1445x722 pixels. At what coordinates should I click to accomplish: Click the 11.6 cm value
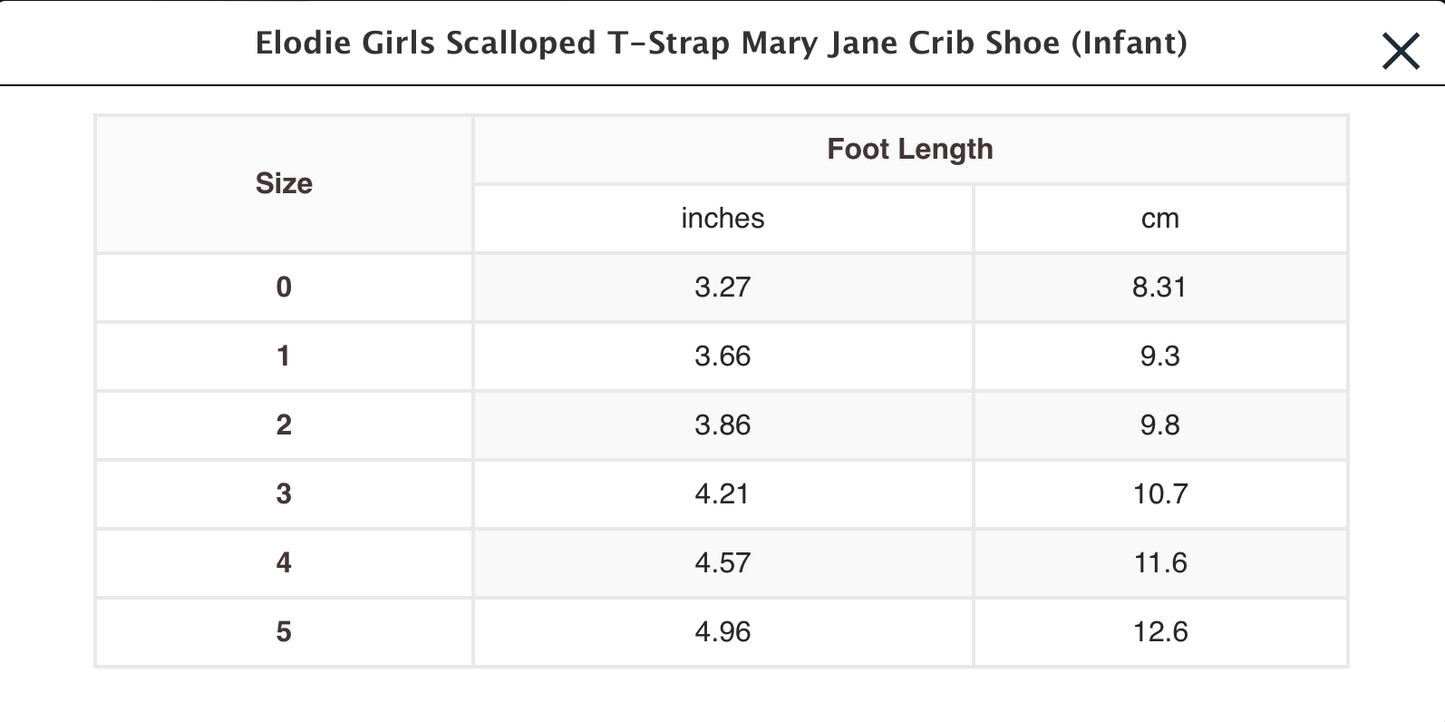pos(1160,563)
